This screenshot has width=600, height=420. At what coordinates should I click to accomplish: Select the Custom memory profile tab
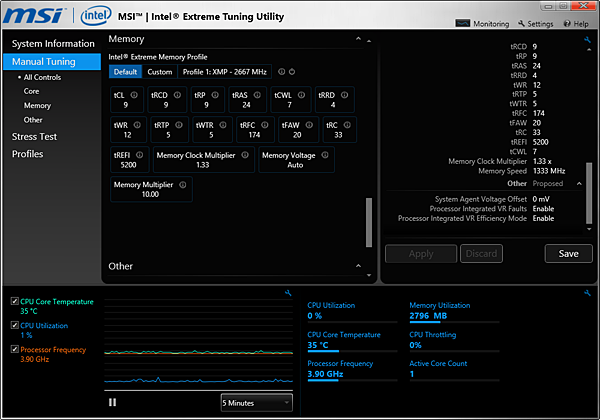click(x=159, y=72)
